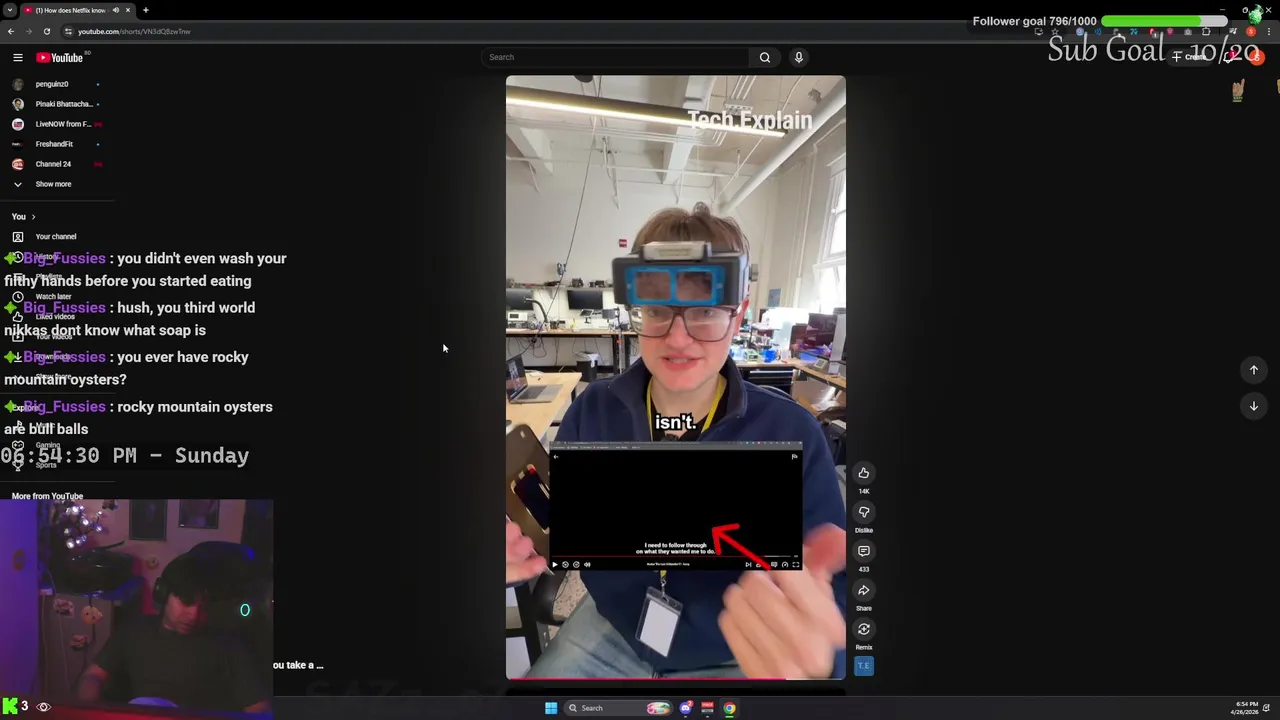Open the tab search dropdown arrow
Screen dimensions: 1280x720
click(9, 10)
